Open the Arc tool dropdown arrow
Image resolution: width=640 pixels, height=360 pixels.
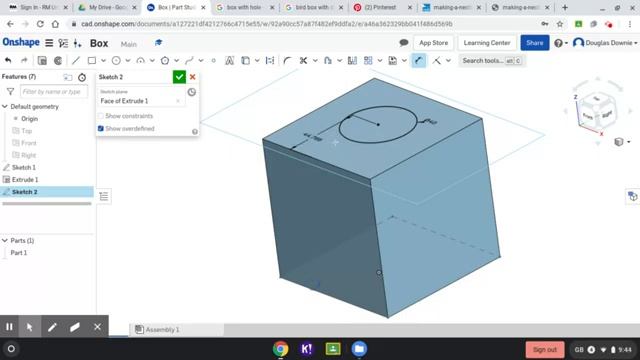pyautogui.click(x=152, y=60)
